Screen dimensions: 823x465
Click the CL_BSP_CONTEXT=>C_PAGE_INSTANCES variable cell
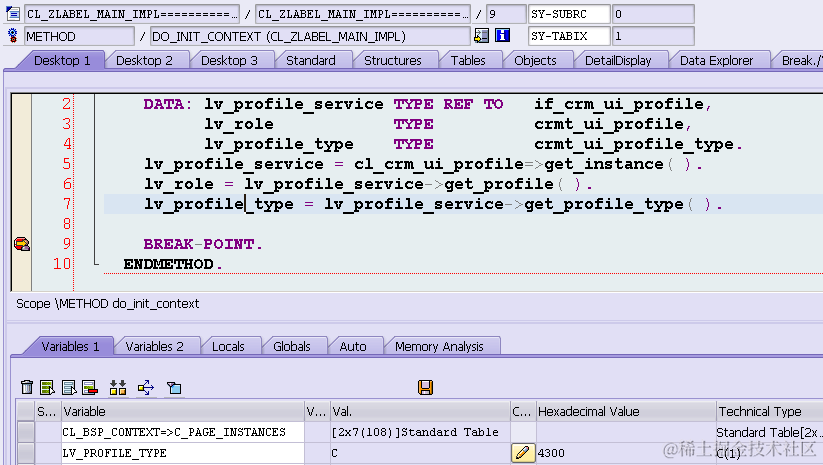click(x=183, y=432)
